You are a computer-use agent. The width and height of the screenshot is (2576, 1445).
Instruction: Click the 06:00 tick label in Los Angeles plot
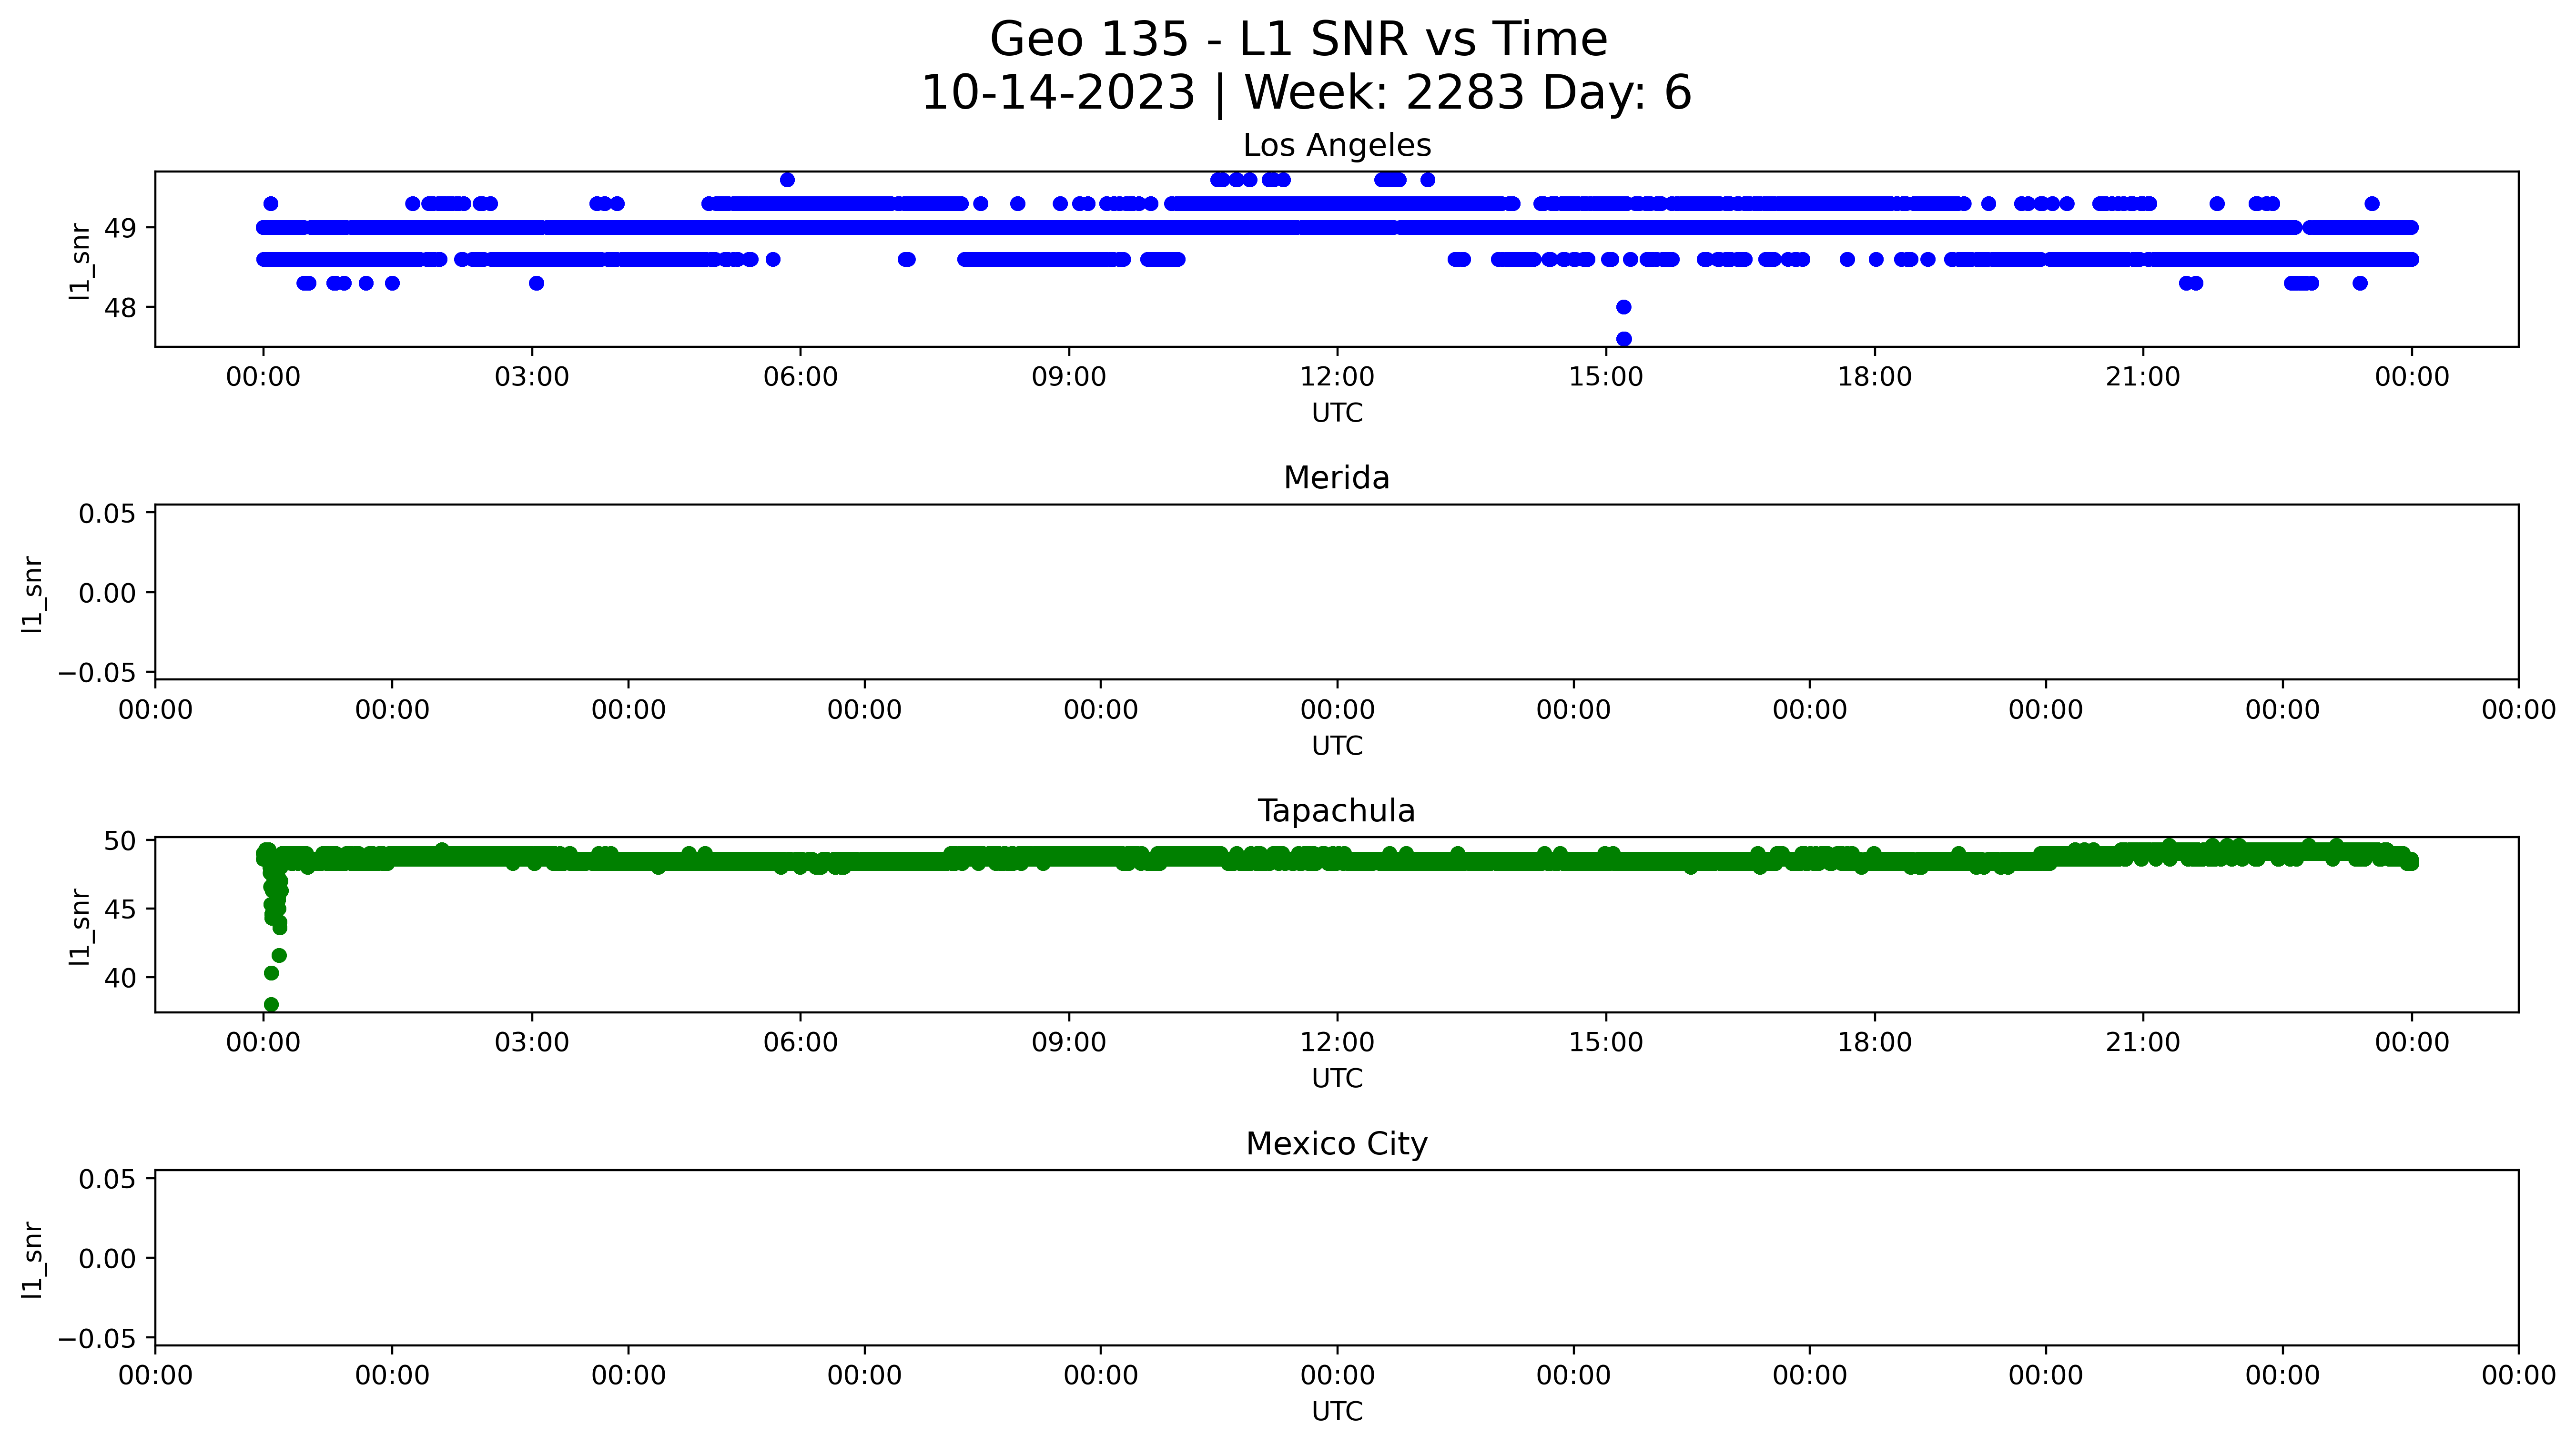coord(800,377)
